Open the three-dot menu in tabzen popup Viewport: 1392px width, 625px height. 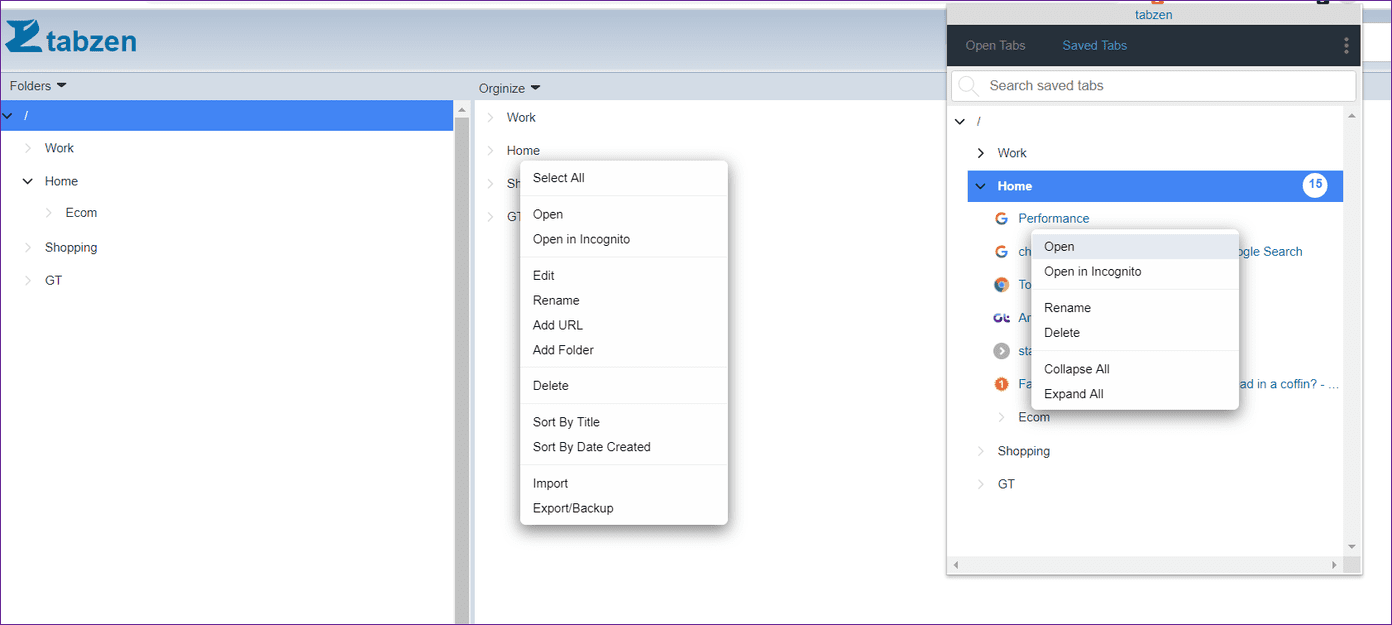(x=1346, y=45)
